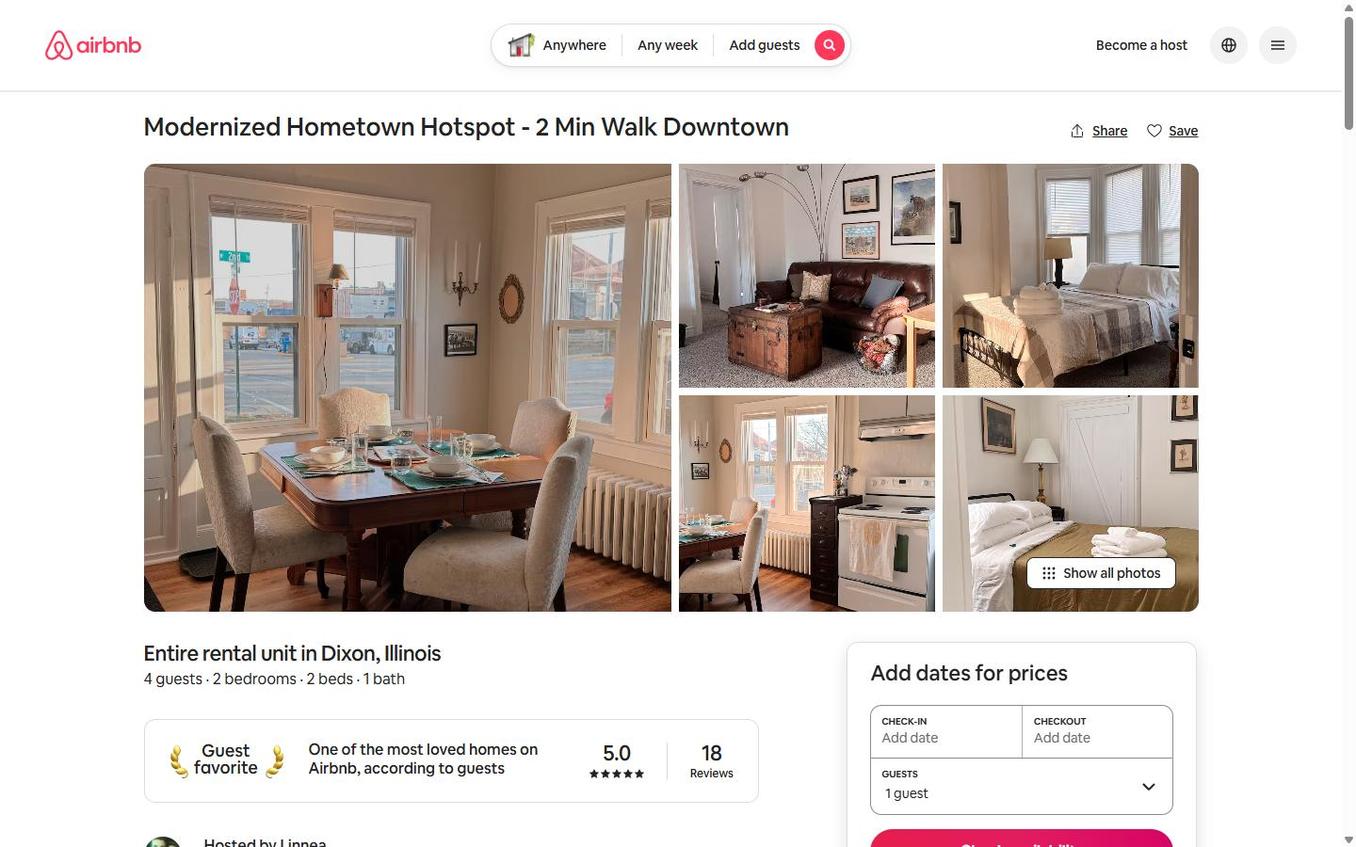Click the heart Save icon
The width and height of the screenshot is (1356, 847).
[1154, 131]
